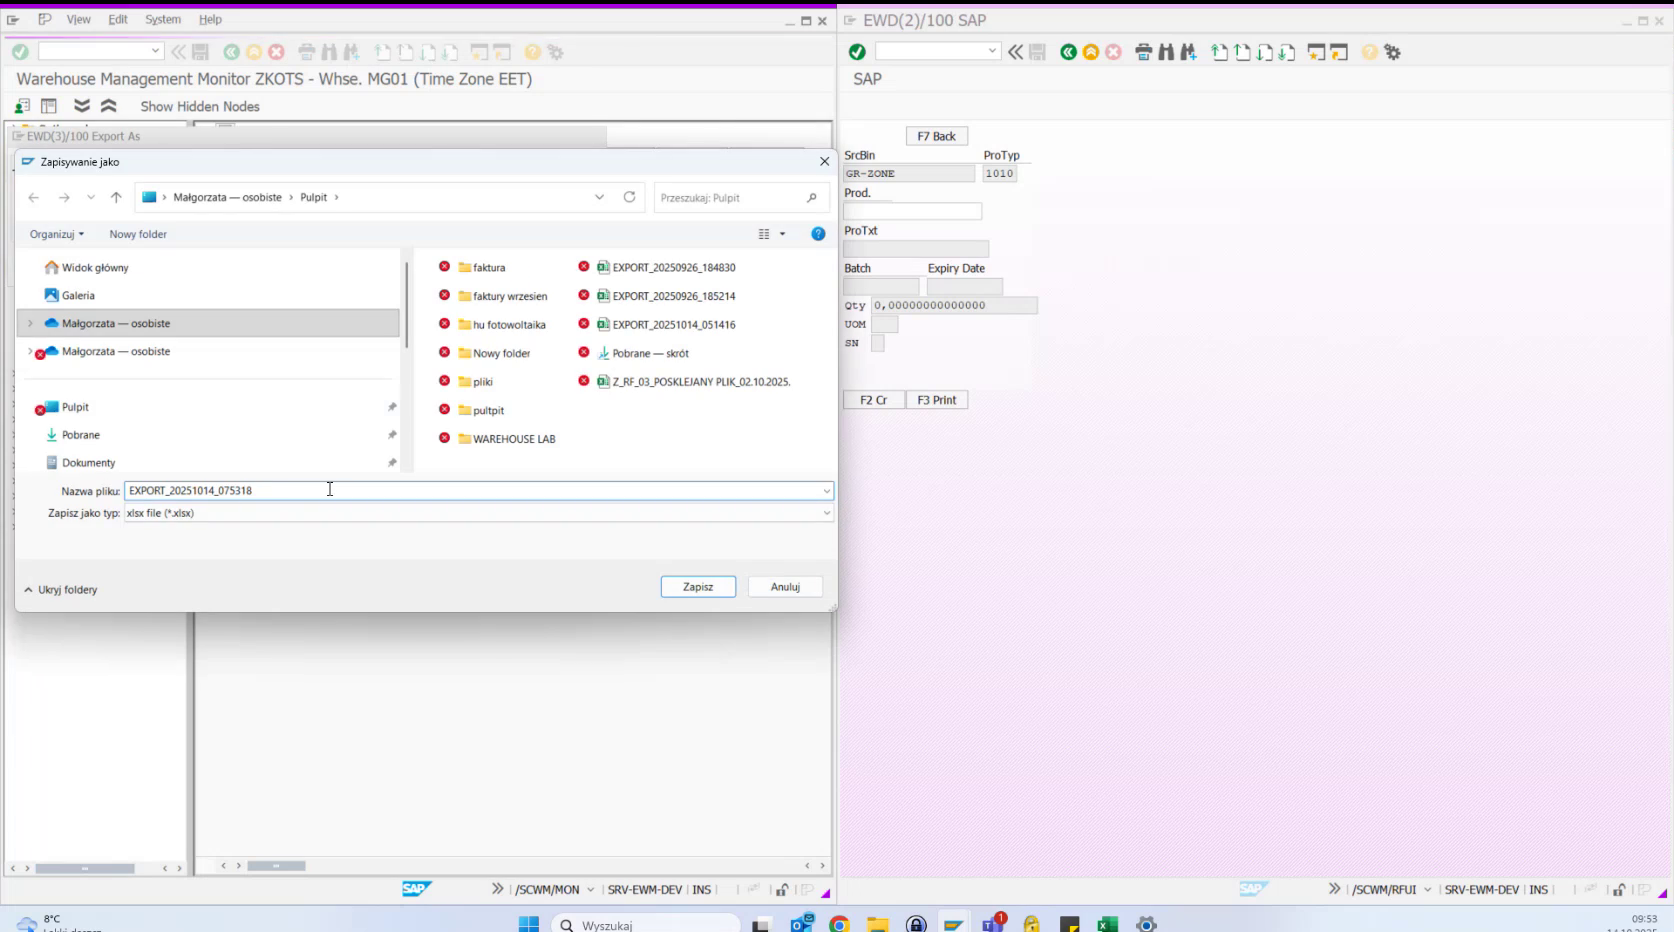Open the System menu
1674x932 pixels.
tap(162, 19)
